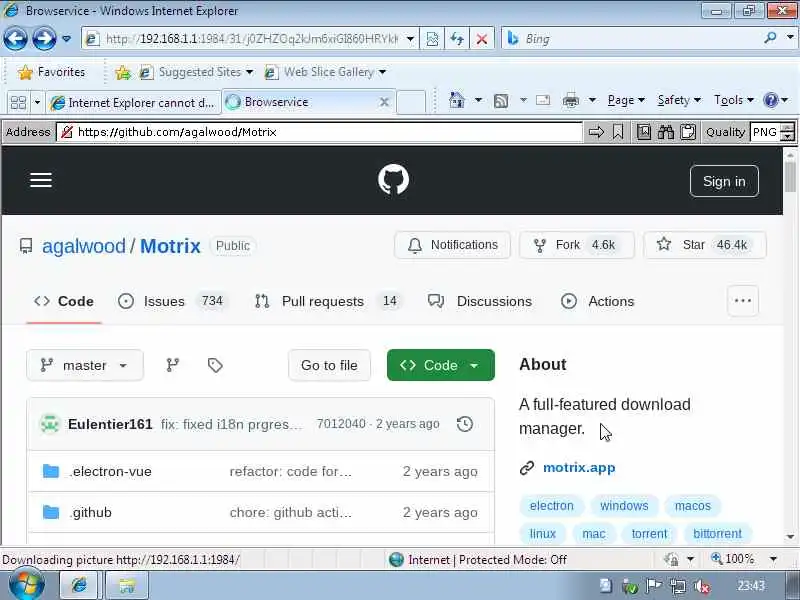Click the Quick Tabs grid icon

18,103
